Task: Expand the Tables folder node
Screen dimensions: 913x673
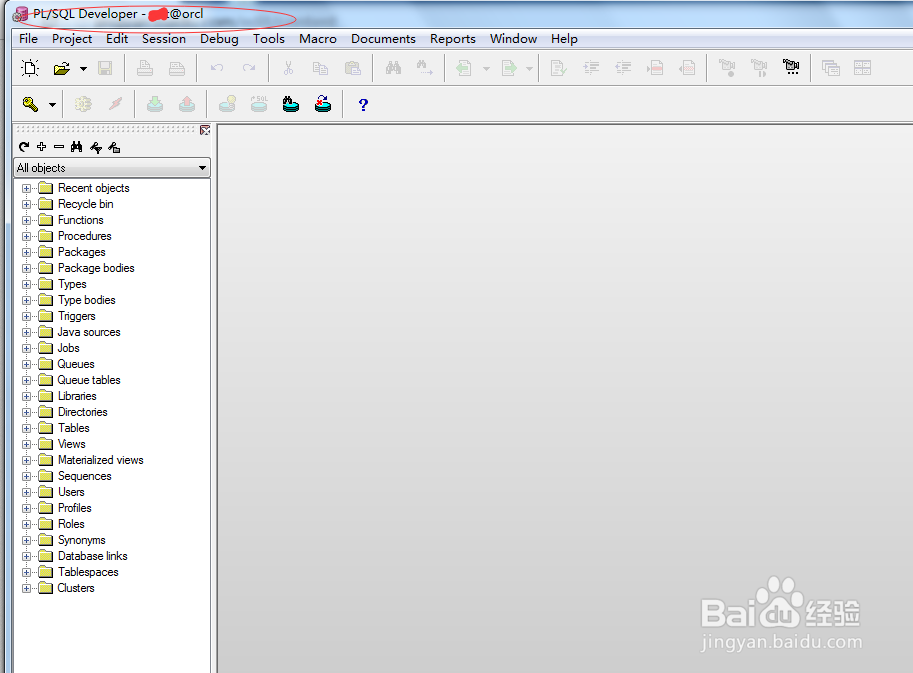Action: click(x=26, y=428)
